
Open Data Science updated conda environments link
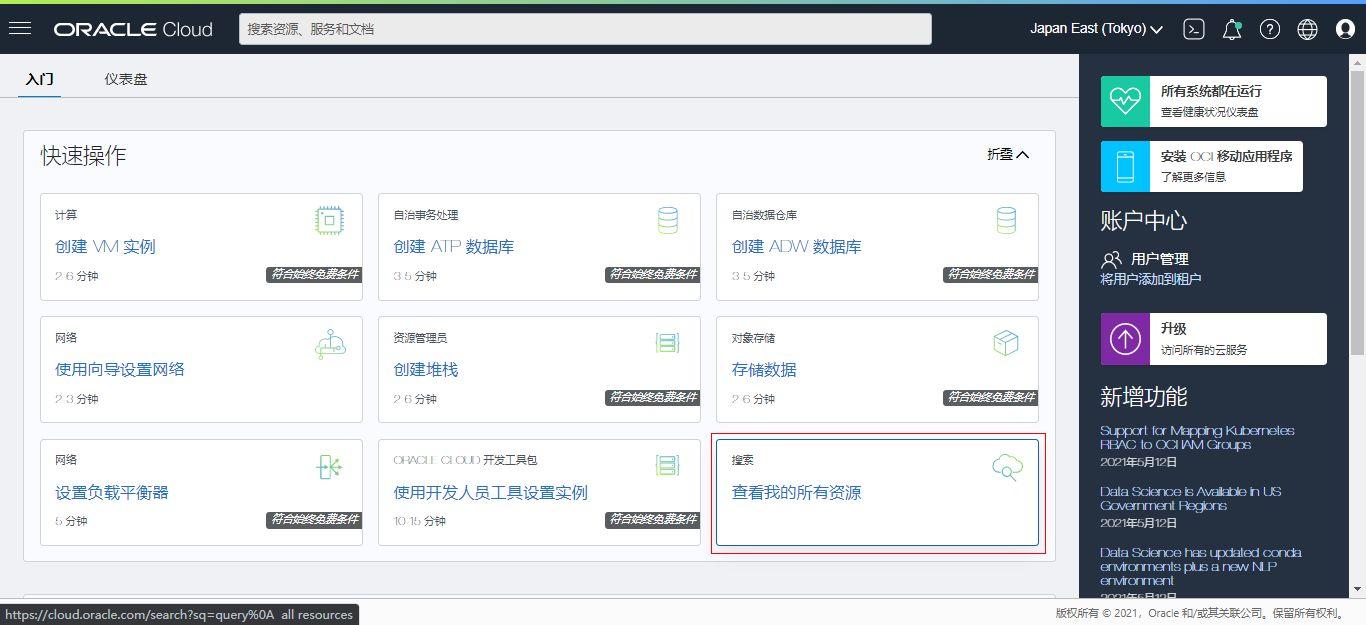[x=1200, y=566]
